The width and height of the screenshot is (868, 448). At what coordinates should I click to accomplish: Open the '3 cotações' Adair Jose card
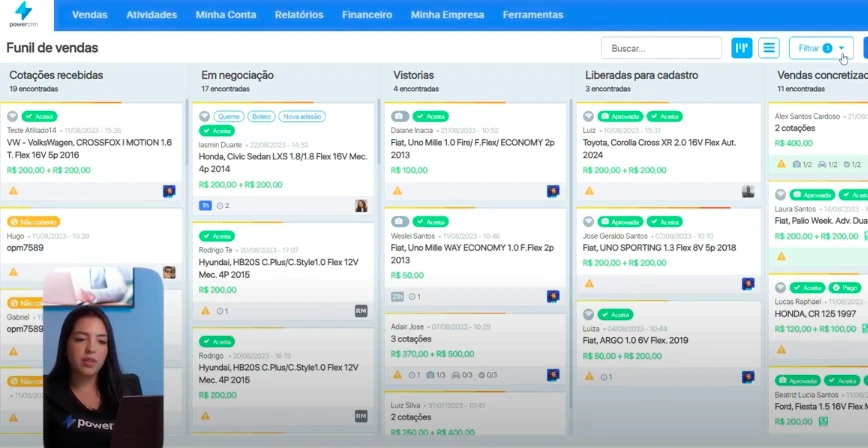[411, 339]
